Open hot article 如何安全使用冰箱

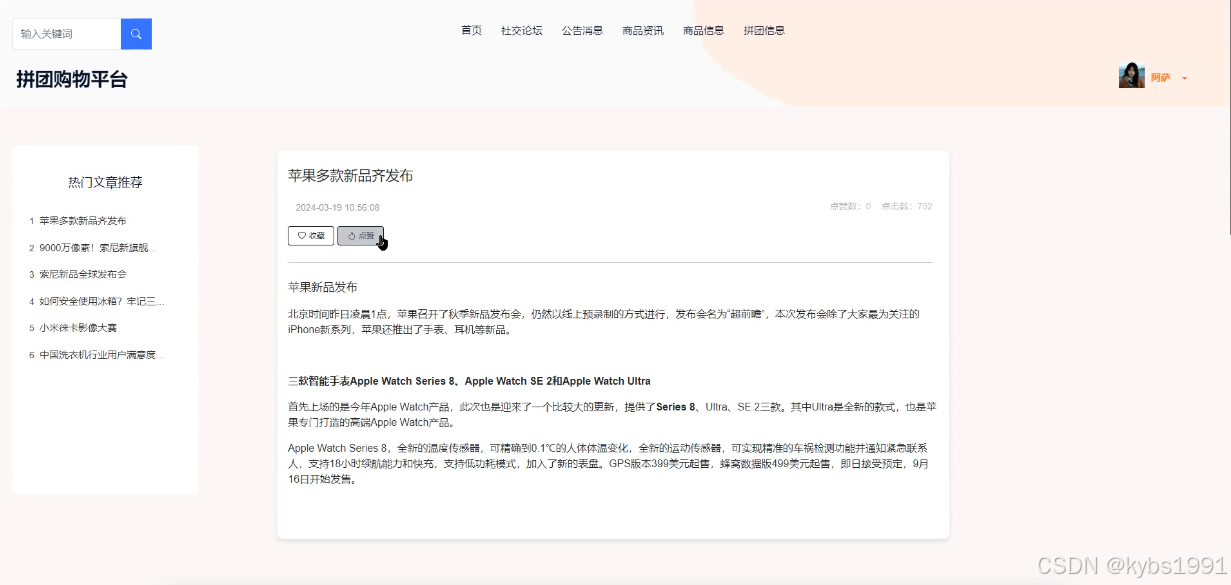click(x=102, y=301)
